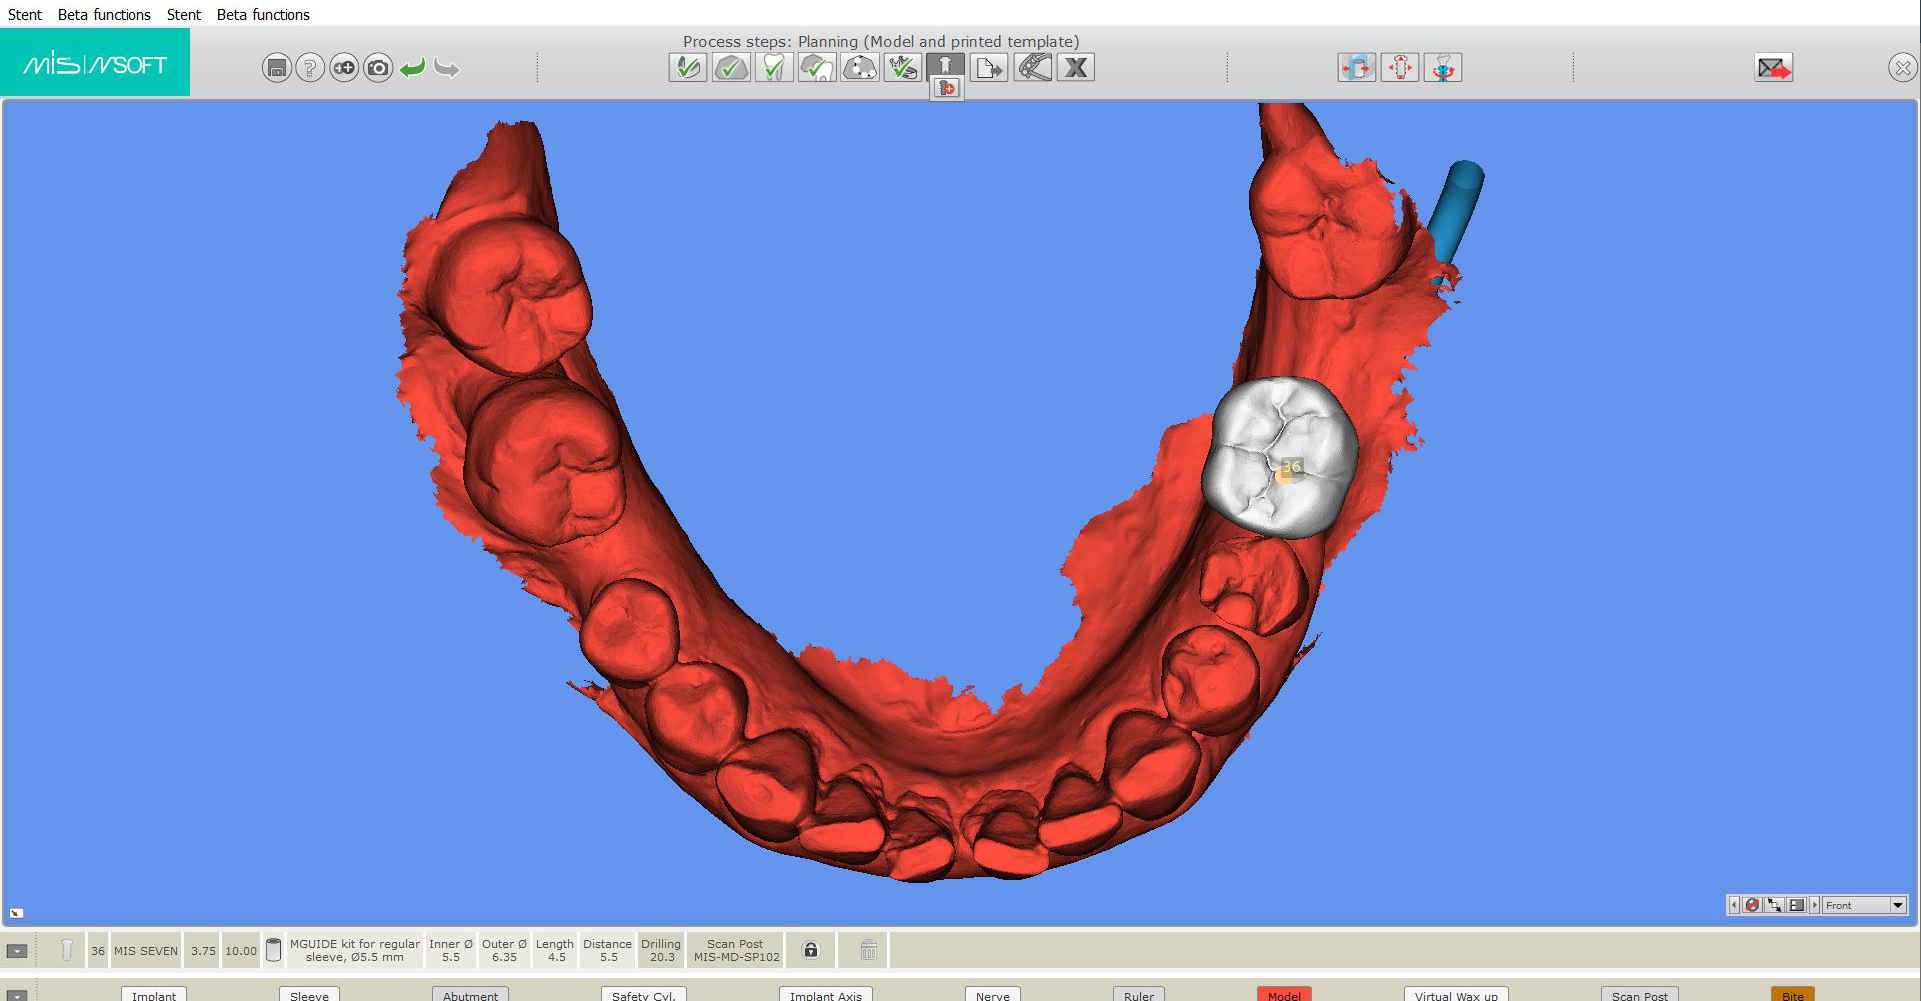Undo with the green arrow

coord(412,68)
